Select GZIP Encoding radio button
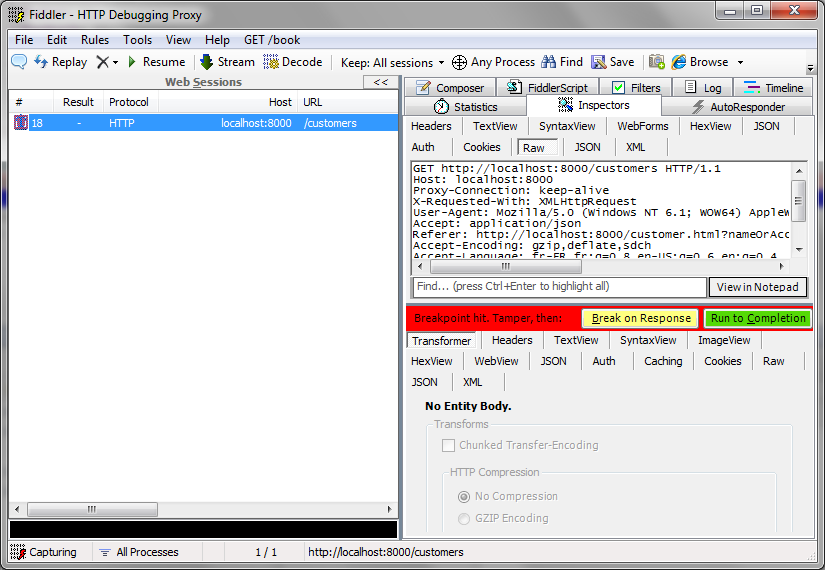This screenshot has height=570, width=825. [464, 518]
